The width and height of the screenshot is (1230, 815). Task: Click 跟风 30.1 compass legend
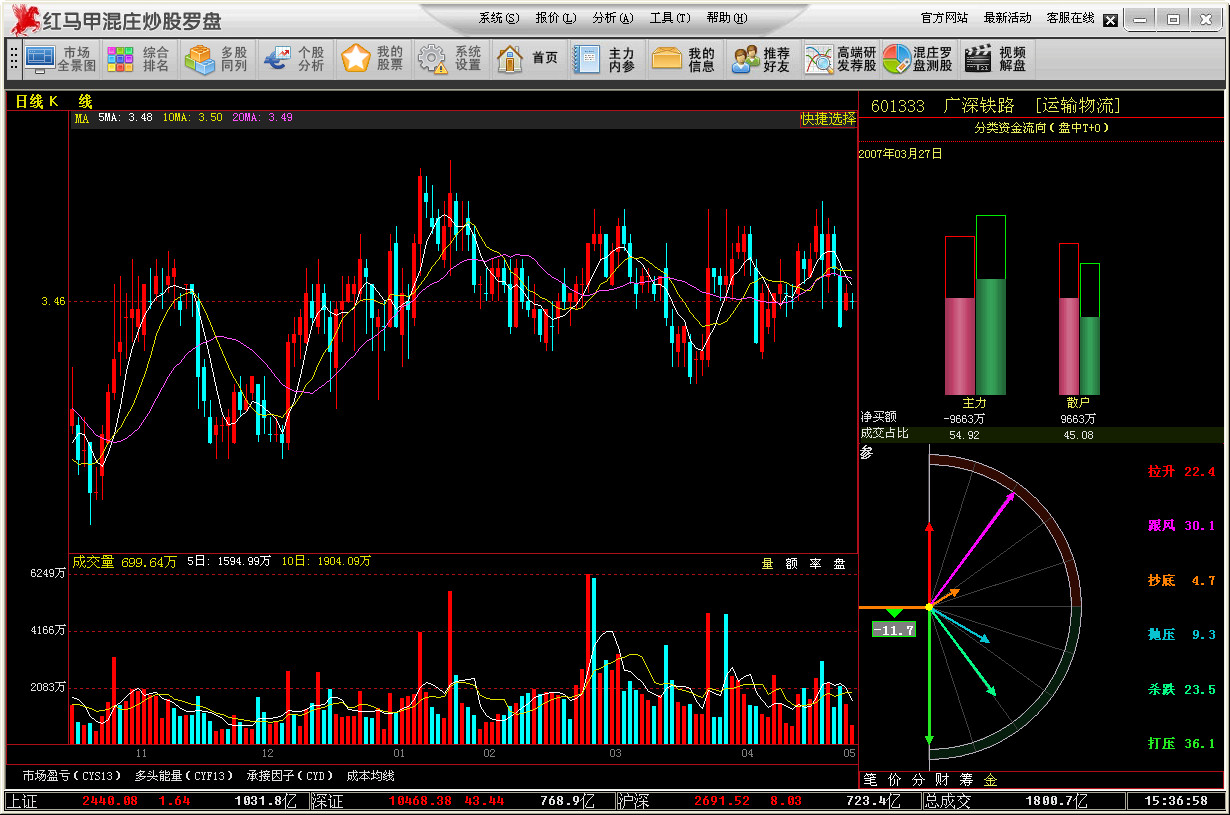click(1181, 525)
